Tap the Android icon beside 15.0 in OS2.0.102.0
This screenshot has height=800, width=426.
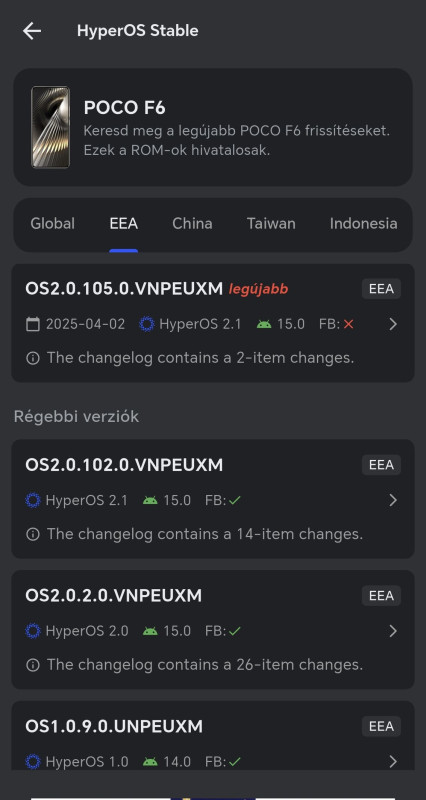click(x=150, y=501)
